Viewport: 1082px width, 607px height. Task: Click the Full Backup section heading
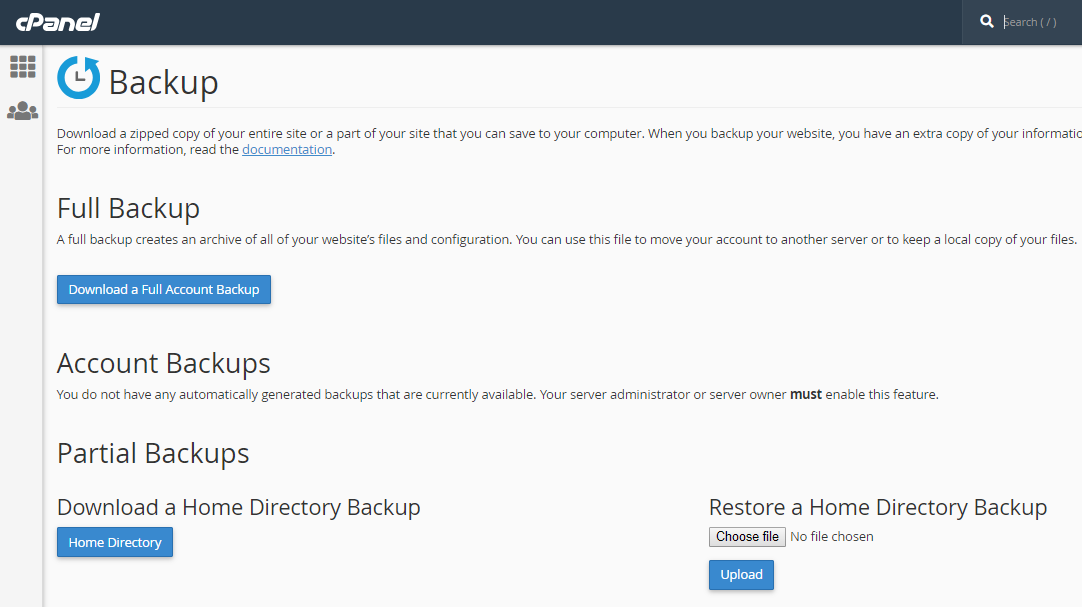(128, 208)
